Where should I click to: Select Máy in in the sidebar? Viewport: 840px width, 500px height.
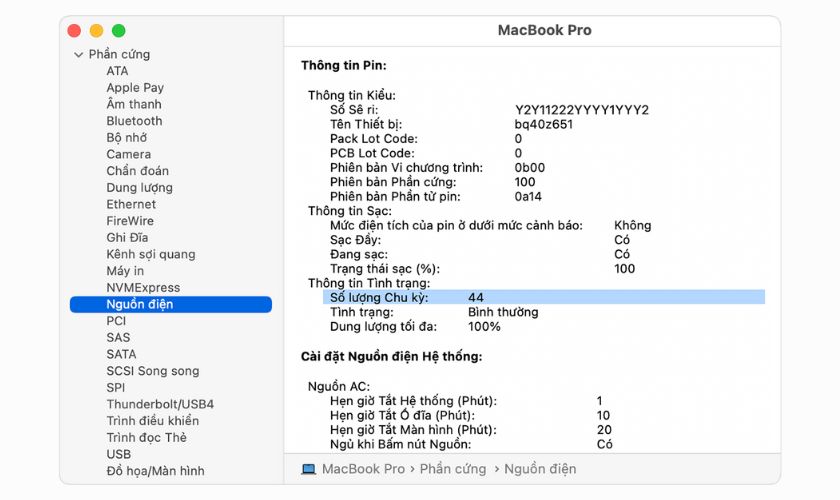coord(125,271)
